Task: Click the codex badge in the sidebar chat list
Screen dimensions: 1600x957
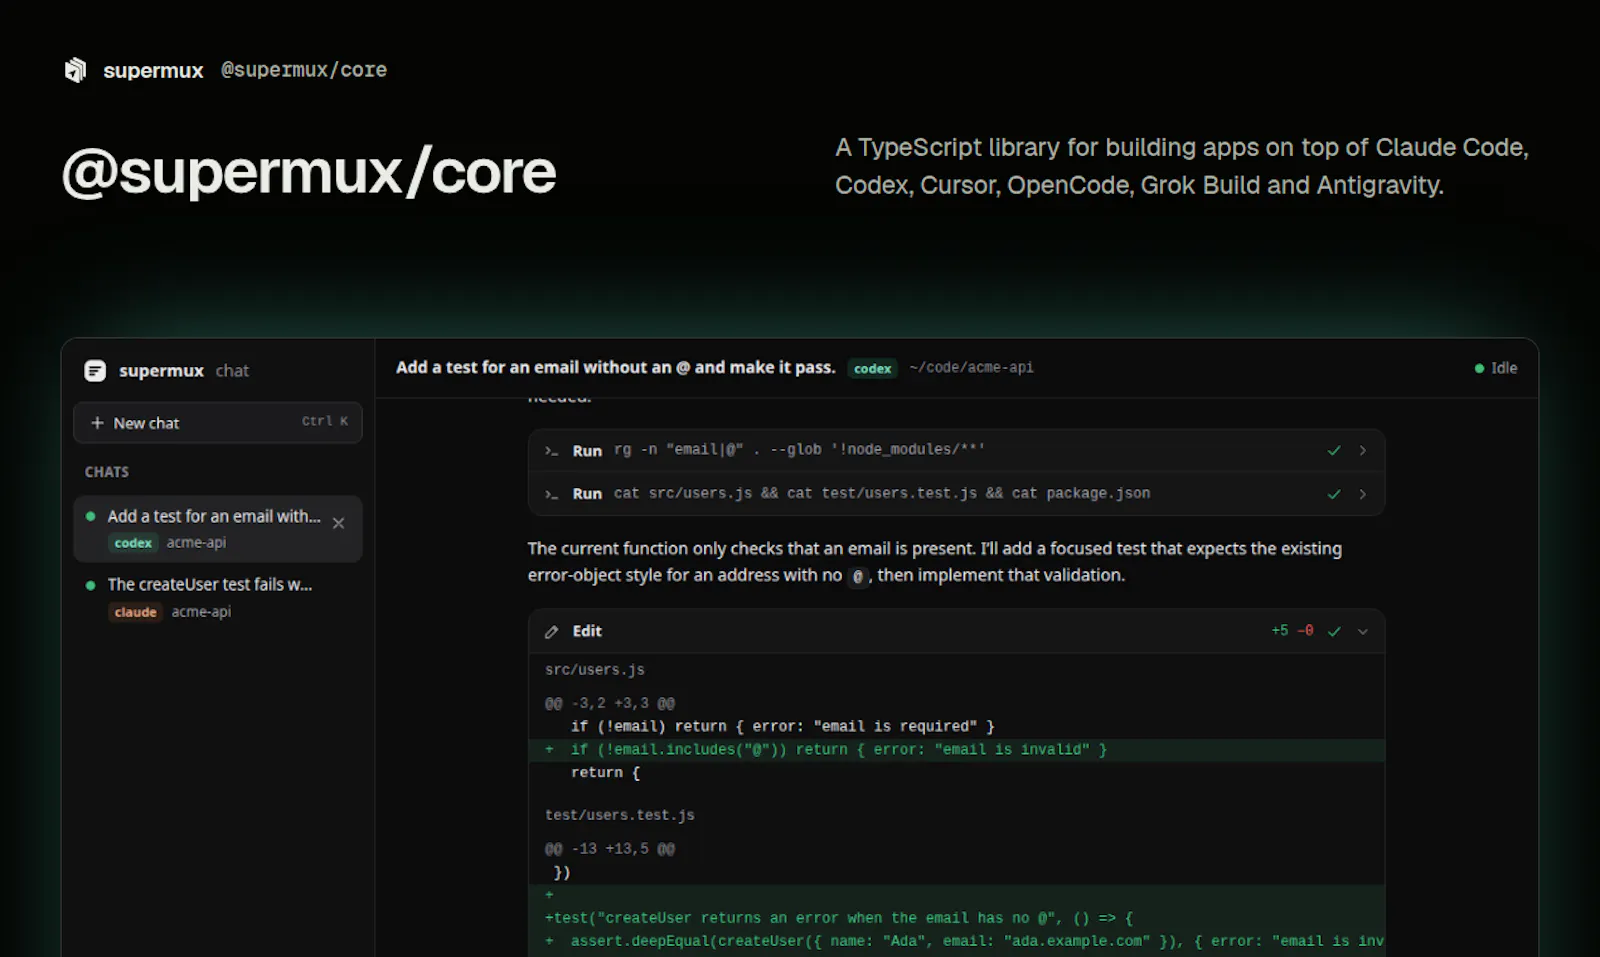Action: (133, 543)
